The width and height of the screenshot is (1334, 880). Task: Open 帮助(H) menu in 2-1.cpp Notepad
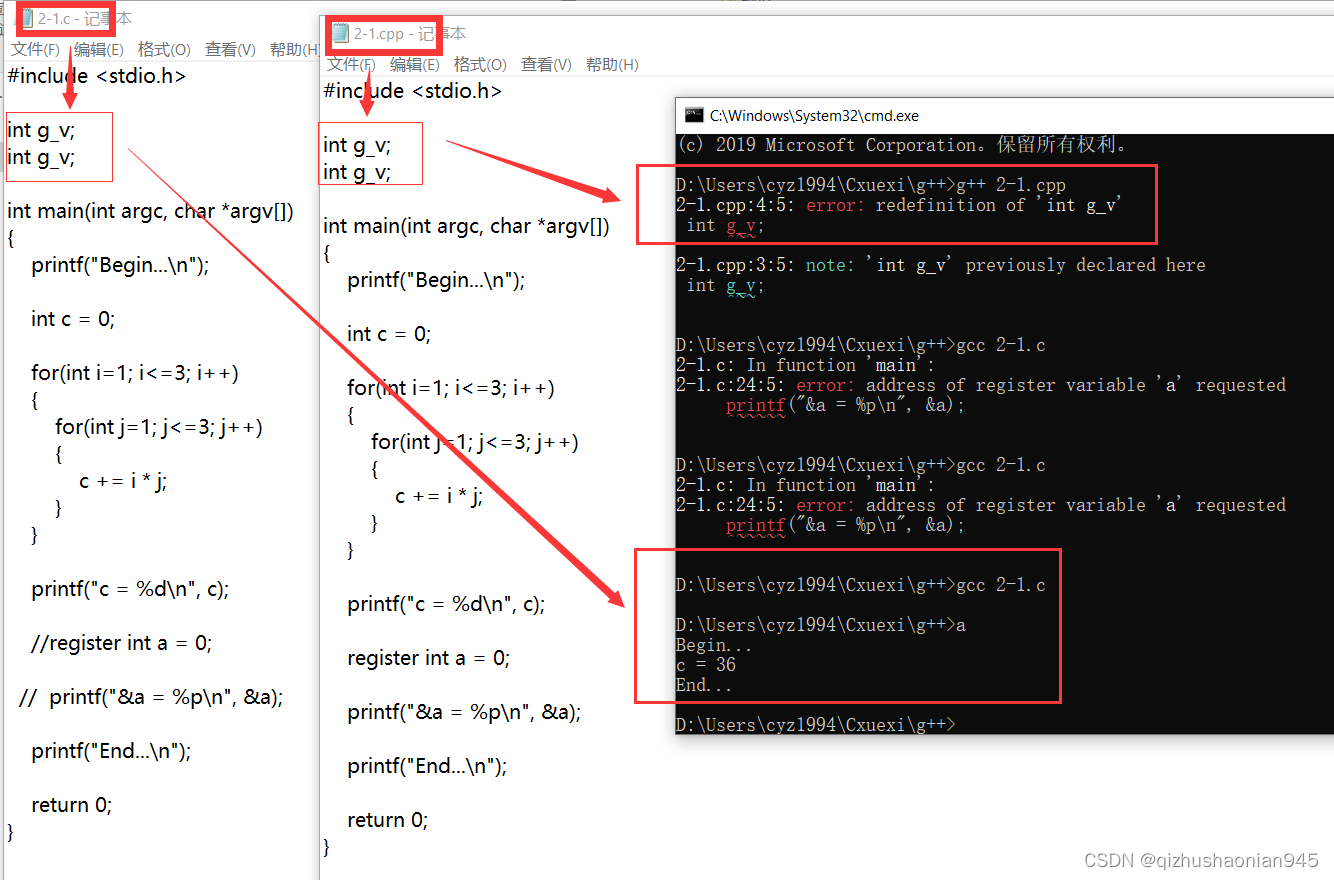(x=612, y=64)
